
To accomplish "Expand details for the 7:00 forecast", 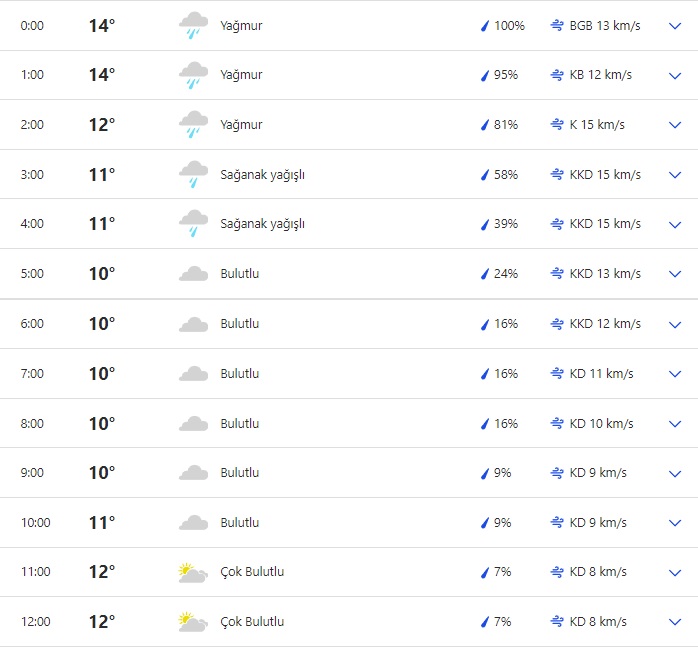I will (674, 374).
